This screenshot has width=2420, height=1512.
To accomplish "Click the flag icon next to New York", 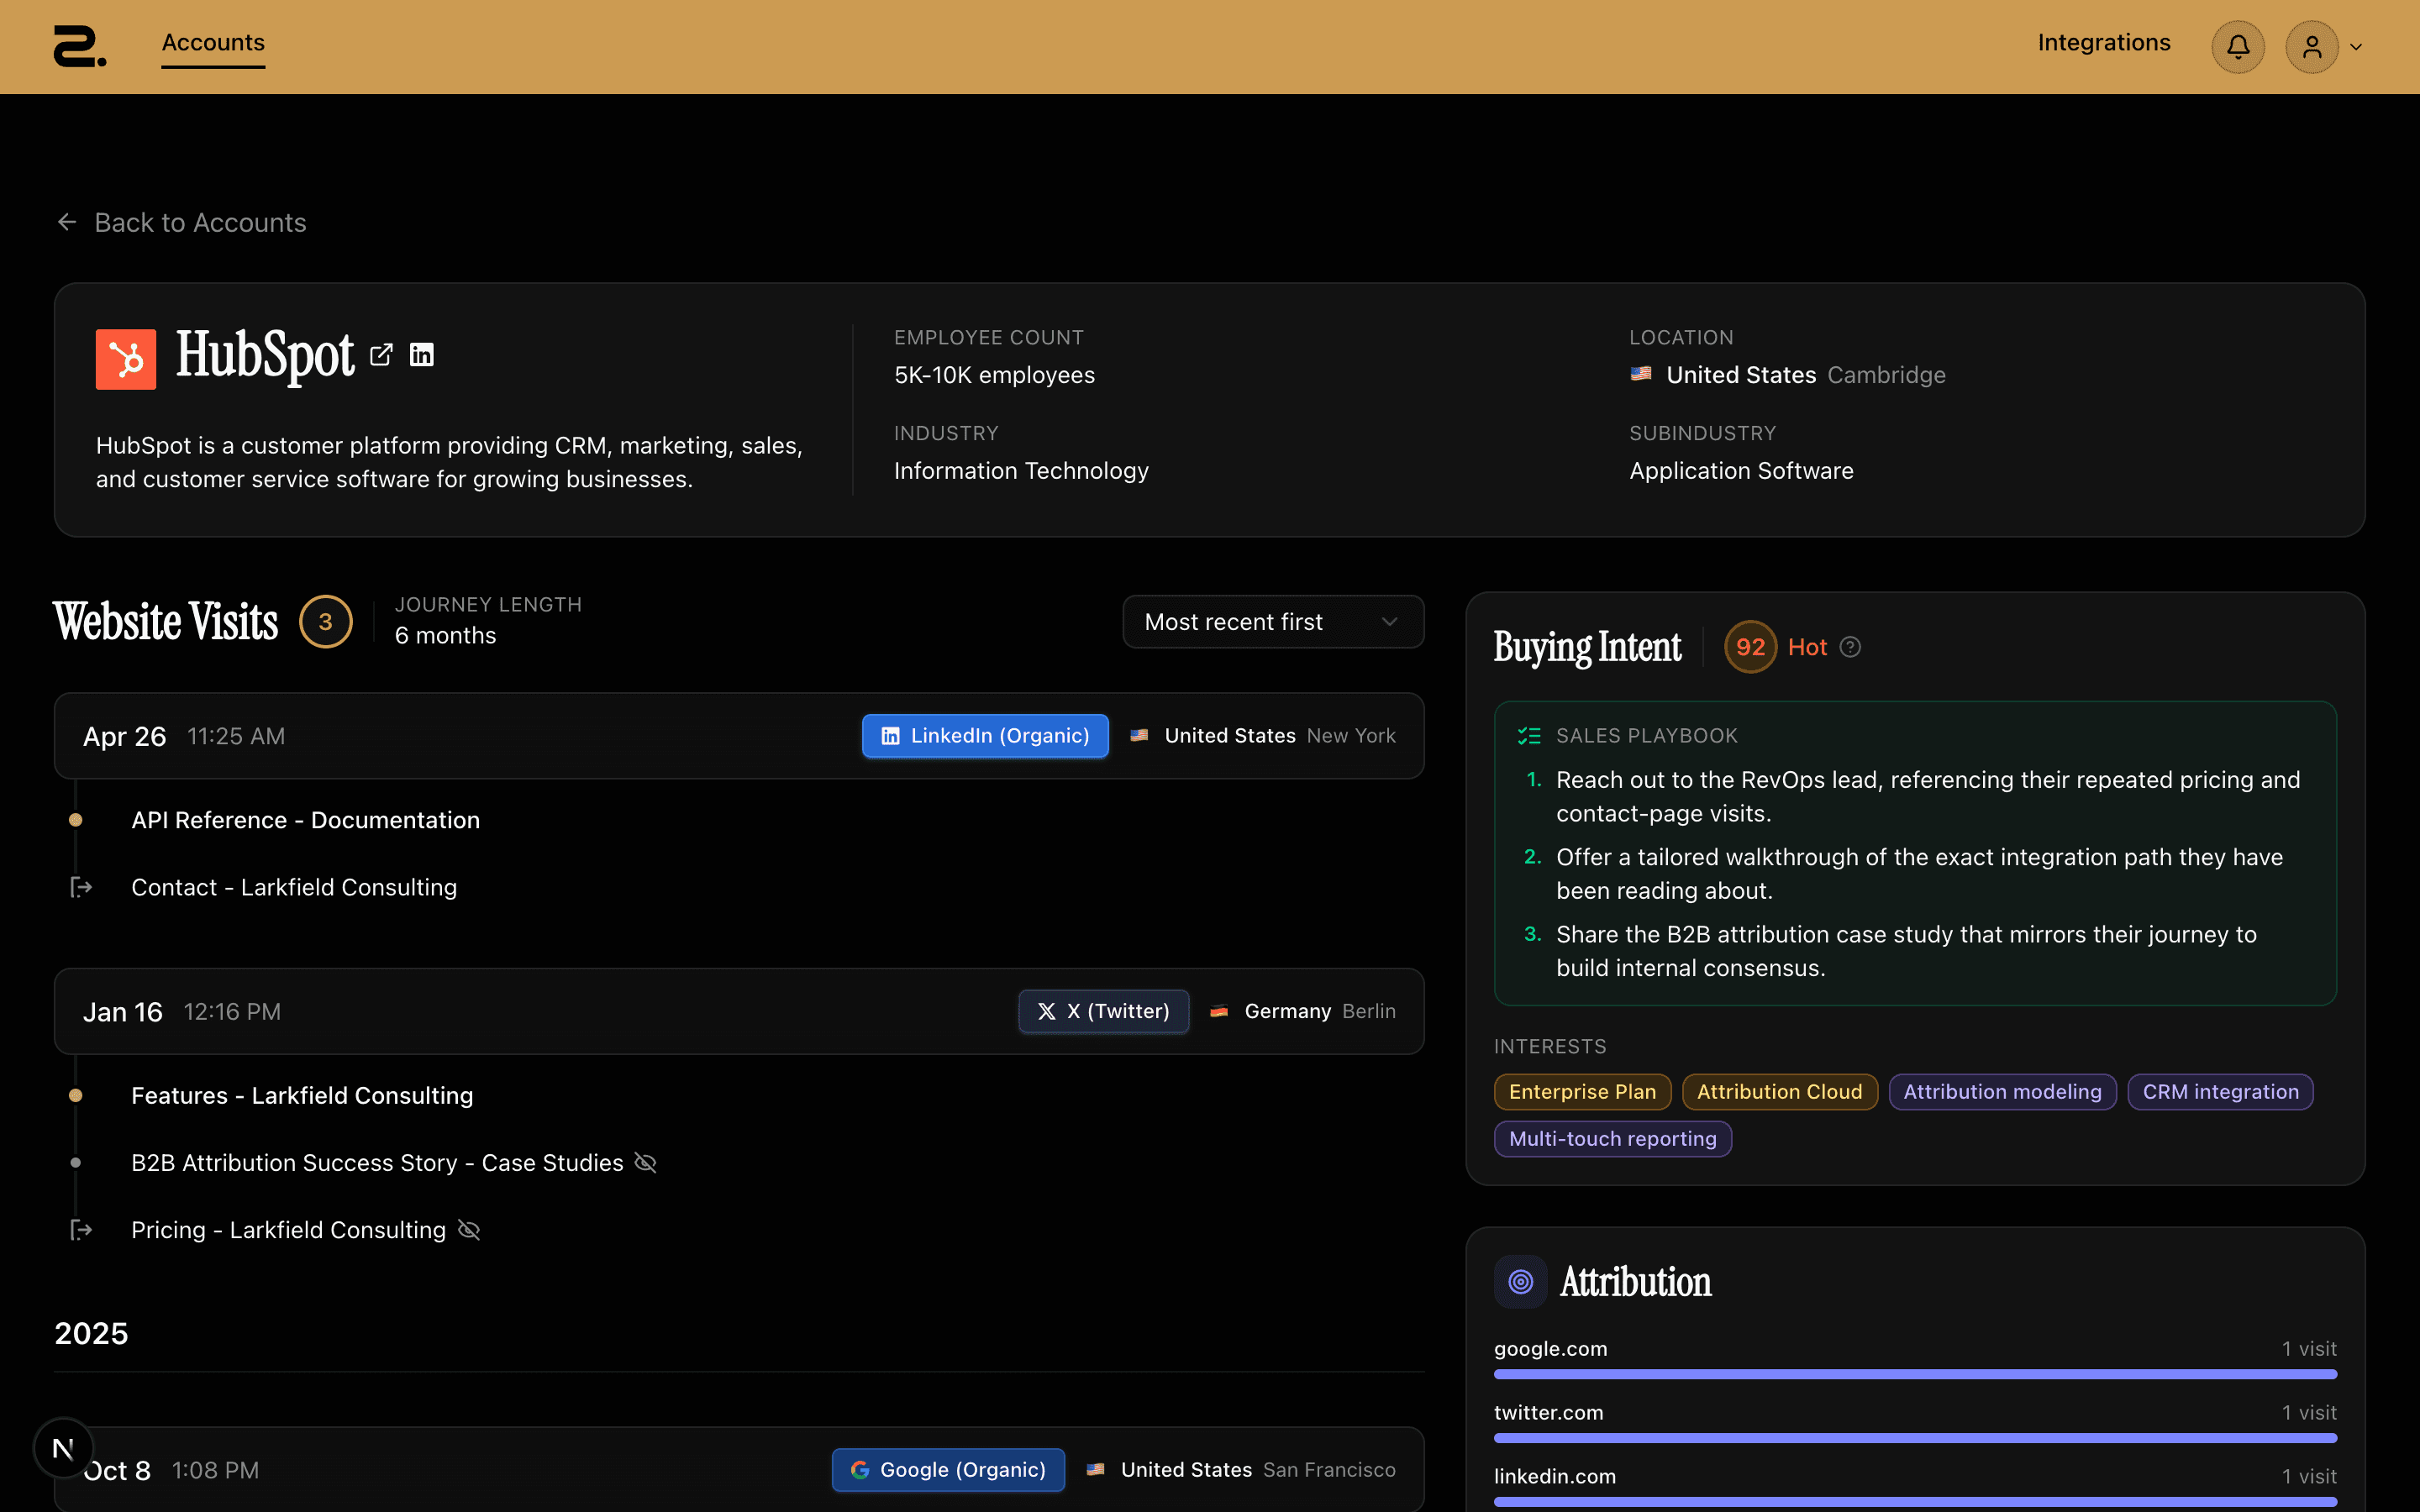I will tap(1139, 736).
